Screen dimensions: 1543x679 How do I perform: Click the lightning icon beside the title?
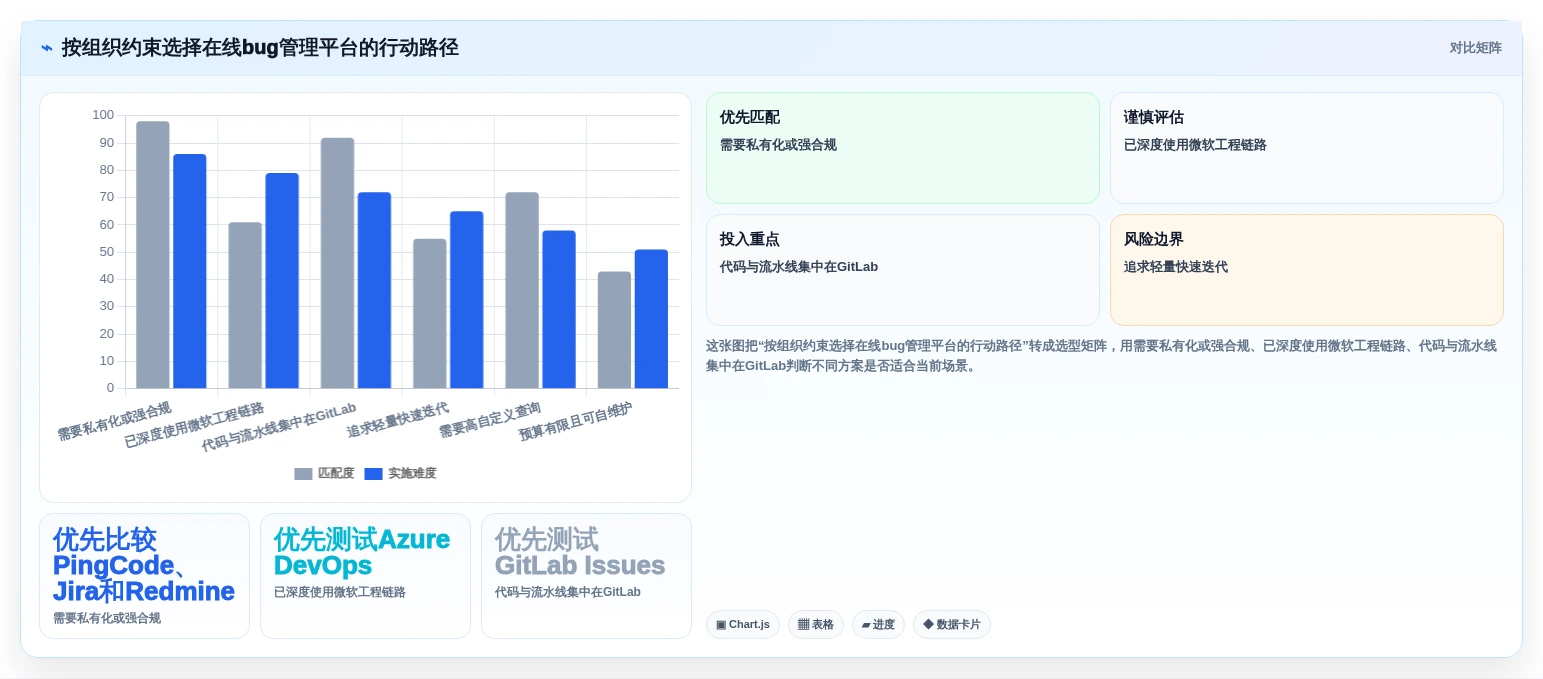[x=47, y=48]
